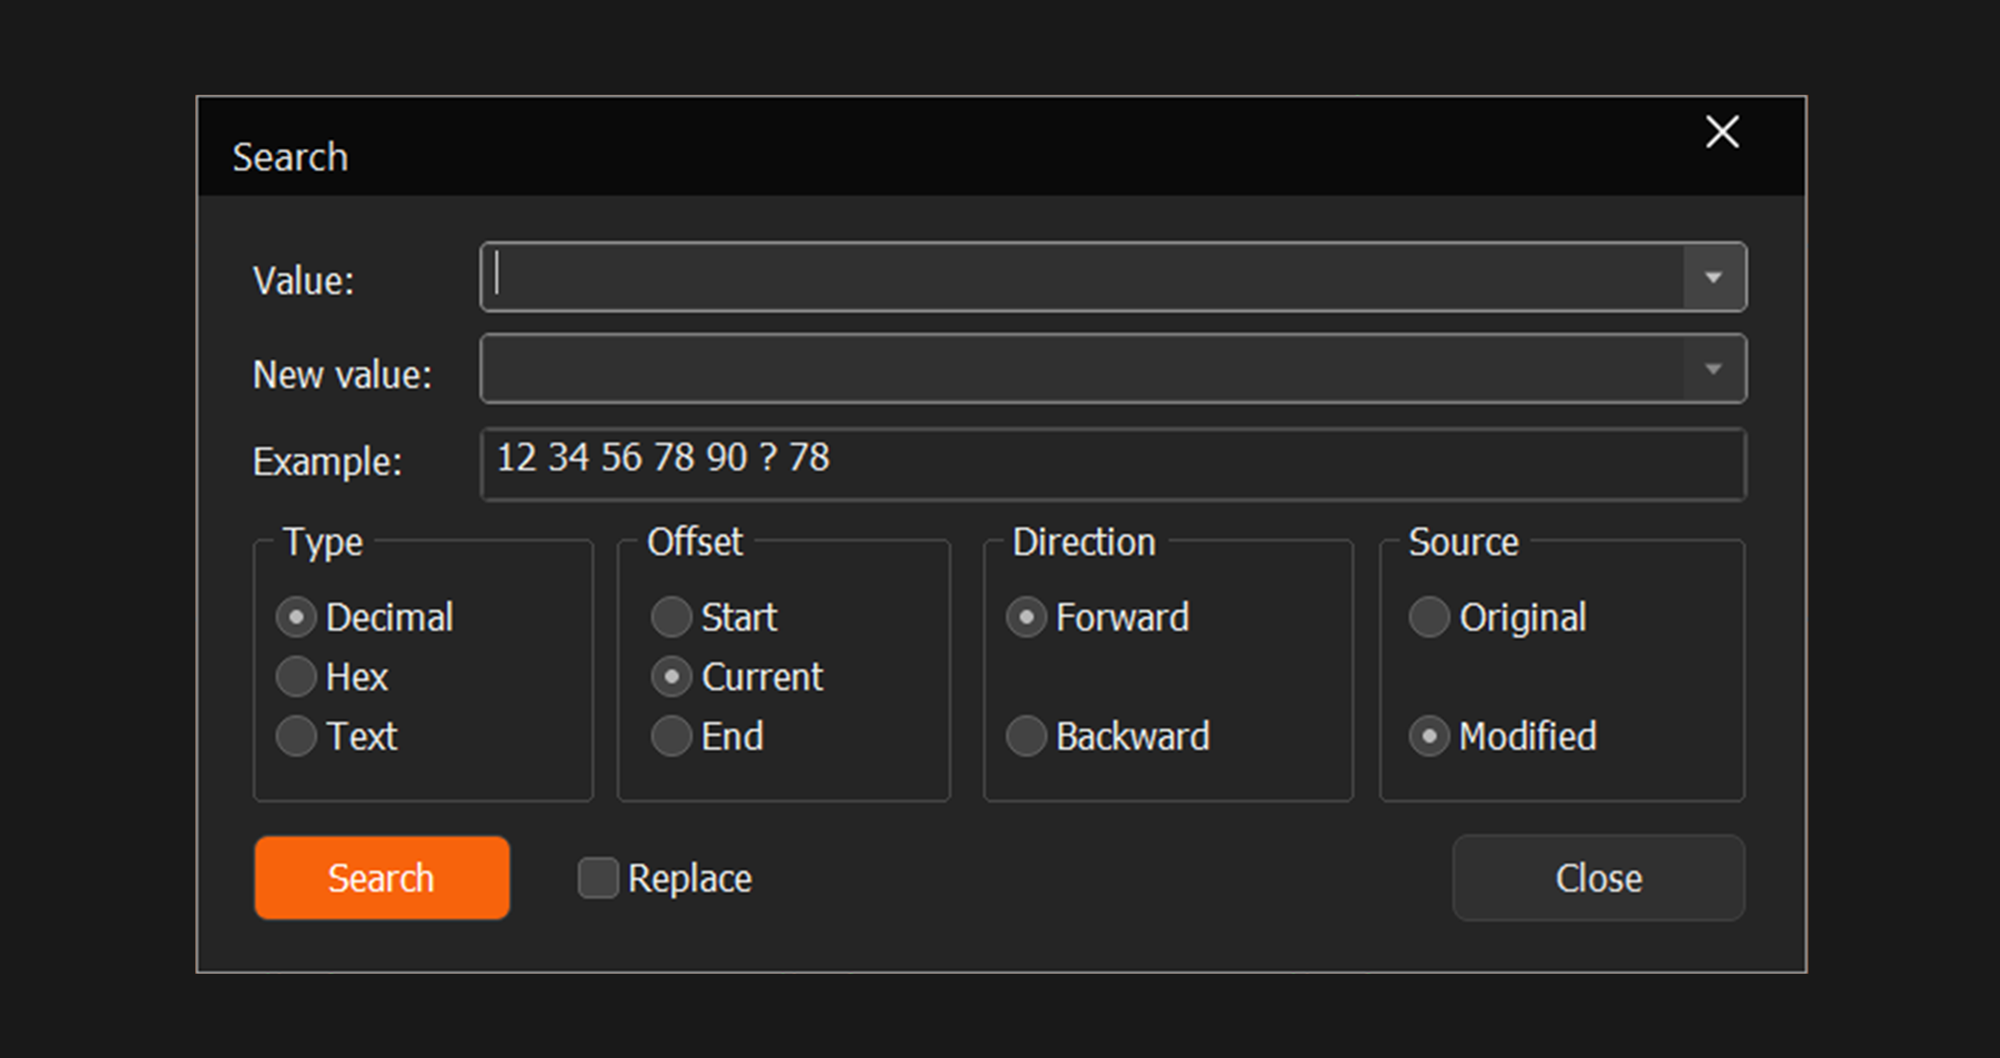Viewport: 2000px width, 1058px height.
Task: Set offset to Start
Action: (x=671, y=618)
